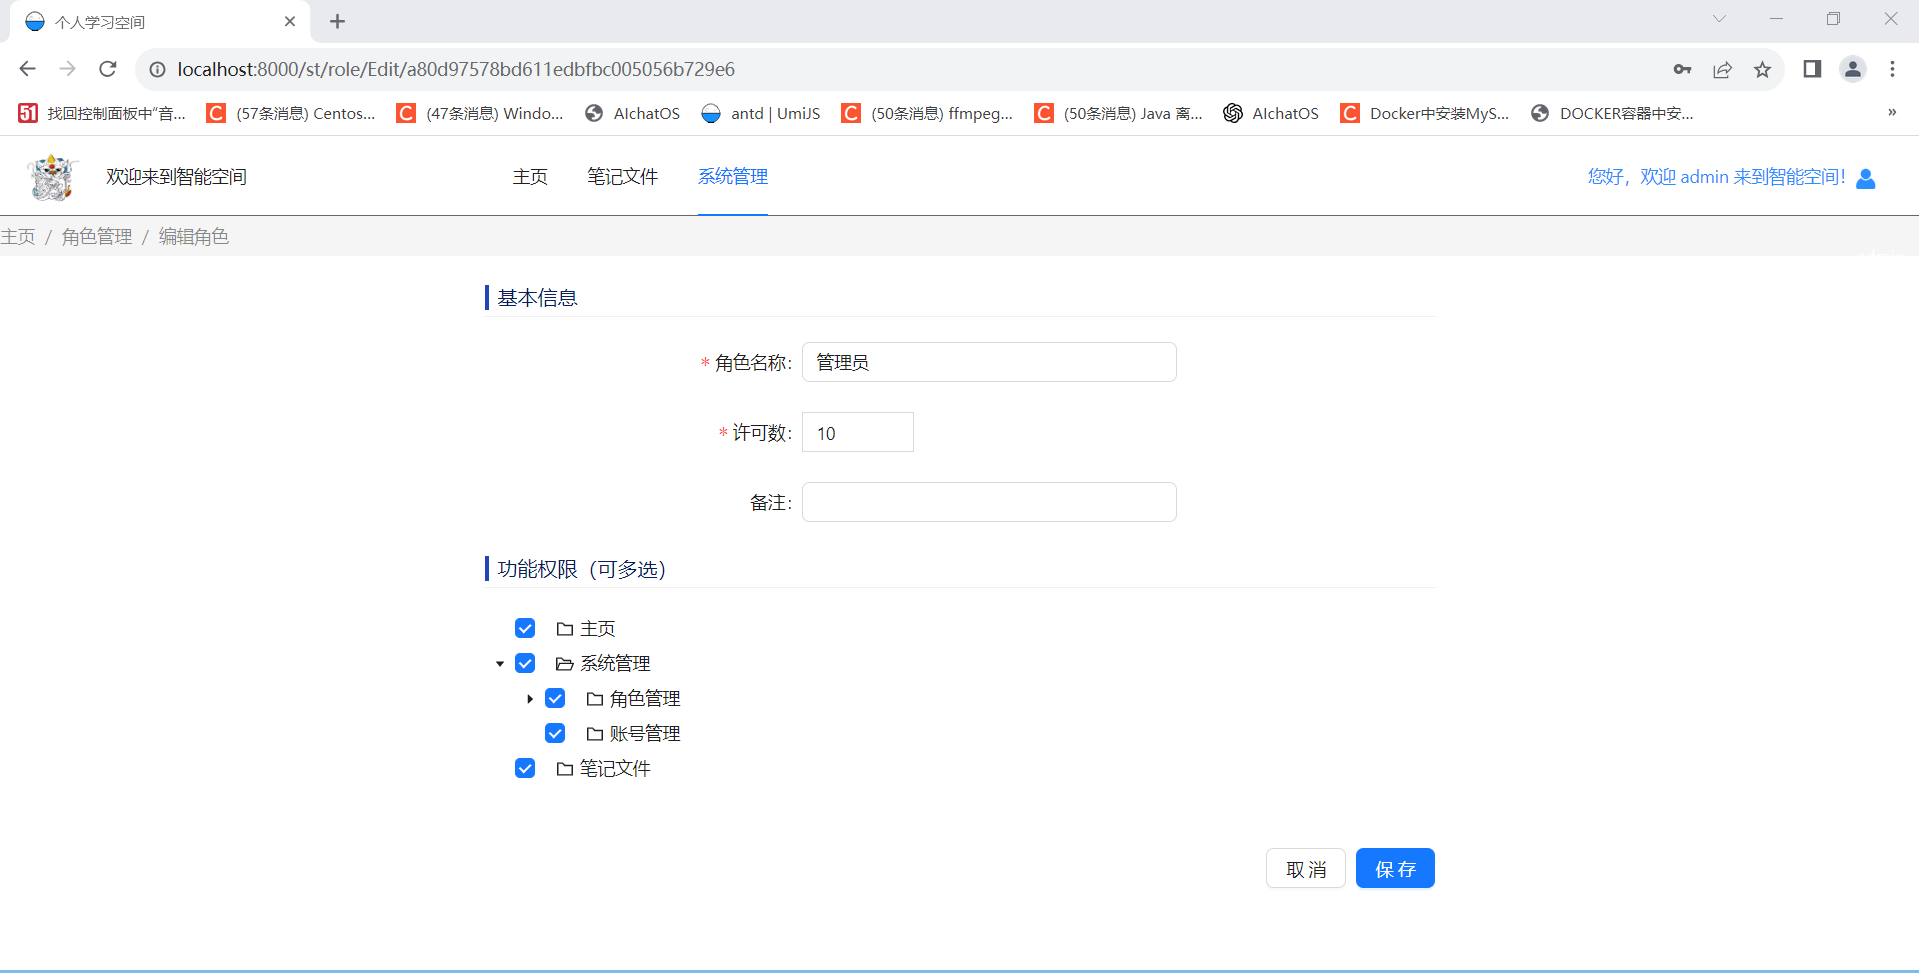1919x973 pixels.
Task: Expand the 角色管理 tree node
Action: click(530, 699)
